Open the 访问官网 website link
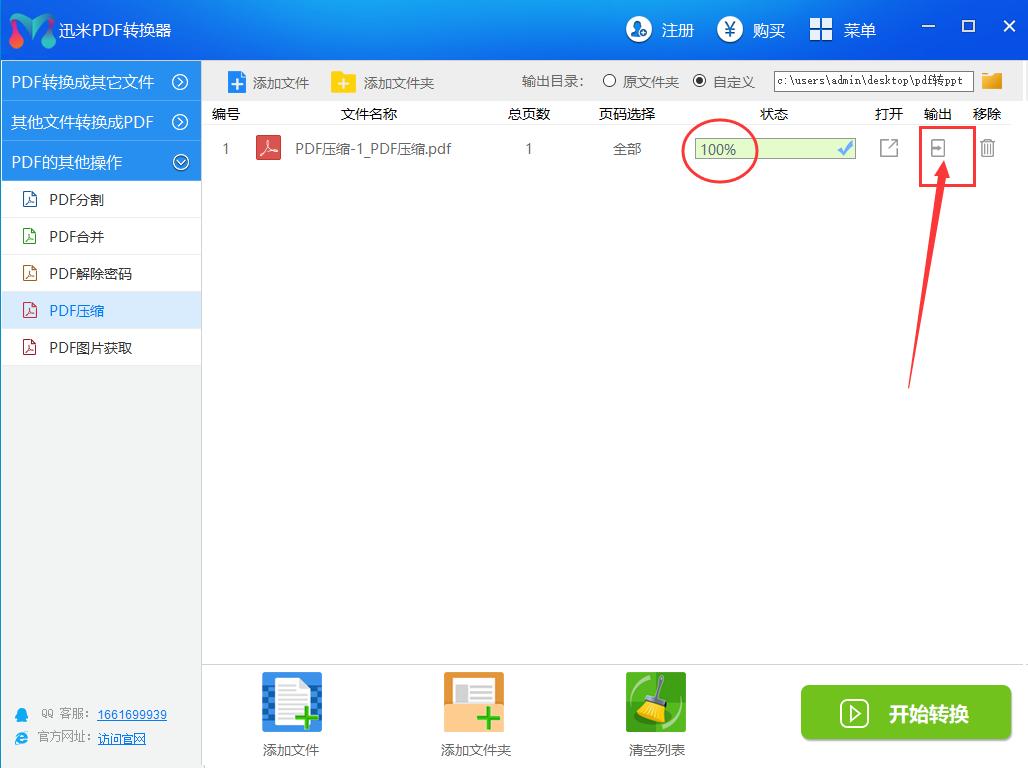This screenshot has width=1028, height=768. coord(120,738)
